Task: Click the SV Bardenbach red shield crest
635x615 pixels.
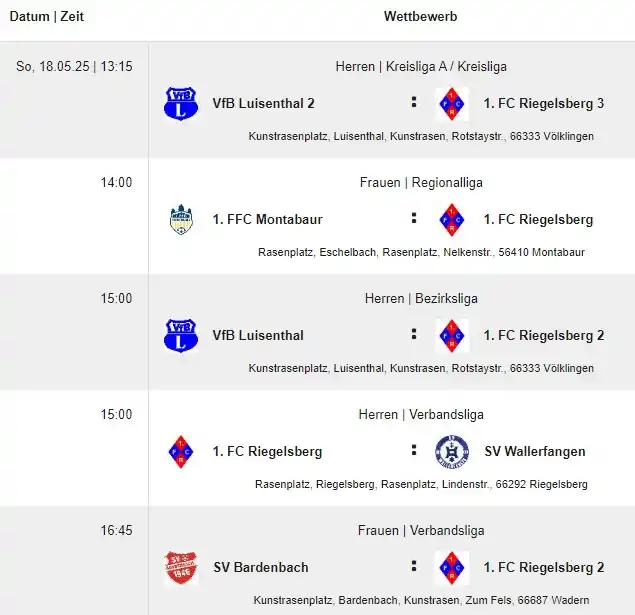Action: click(181, 568)
